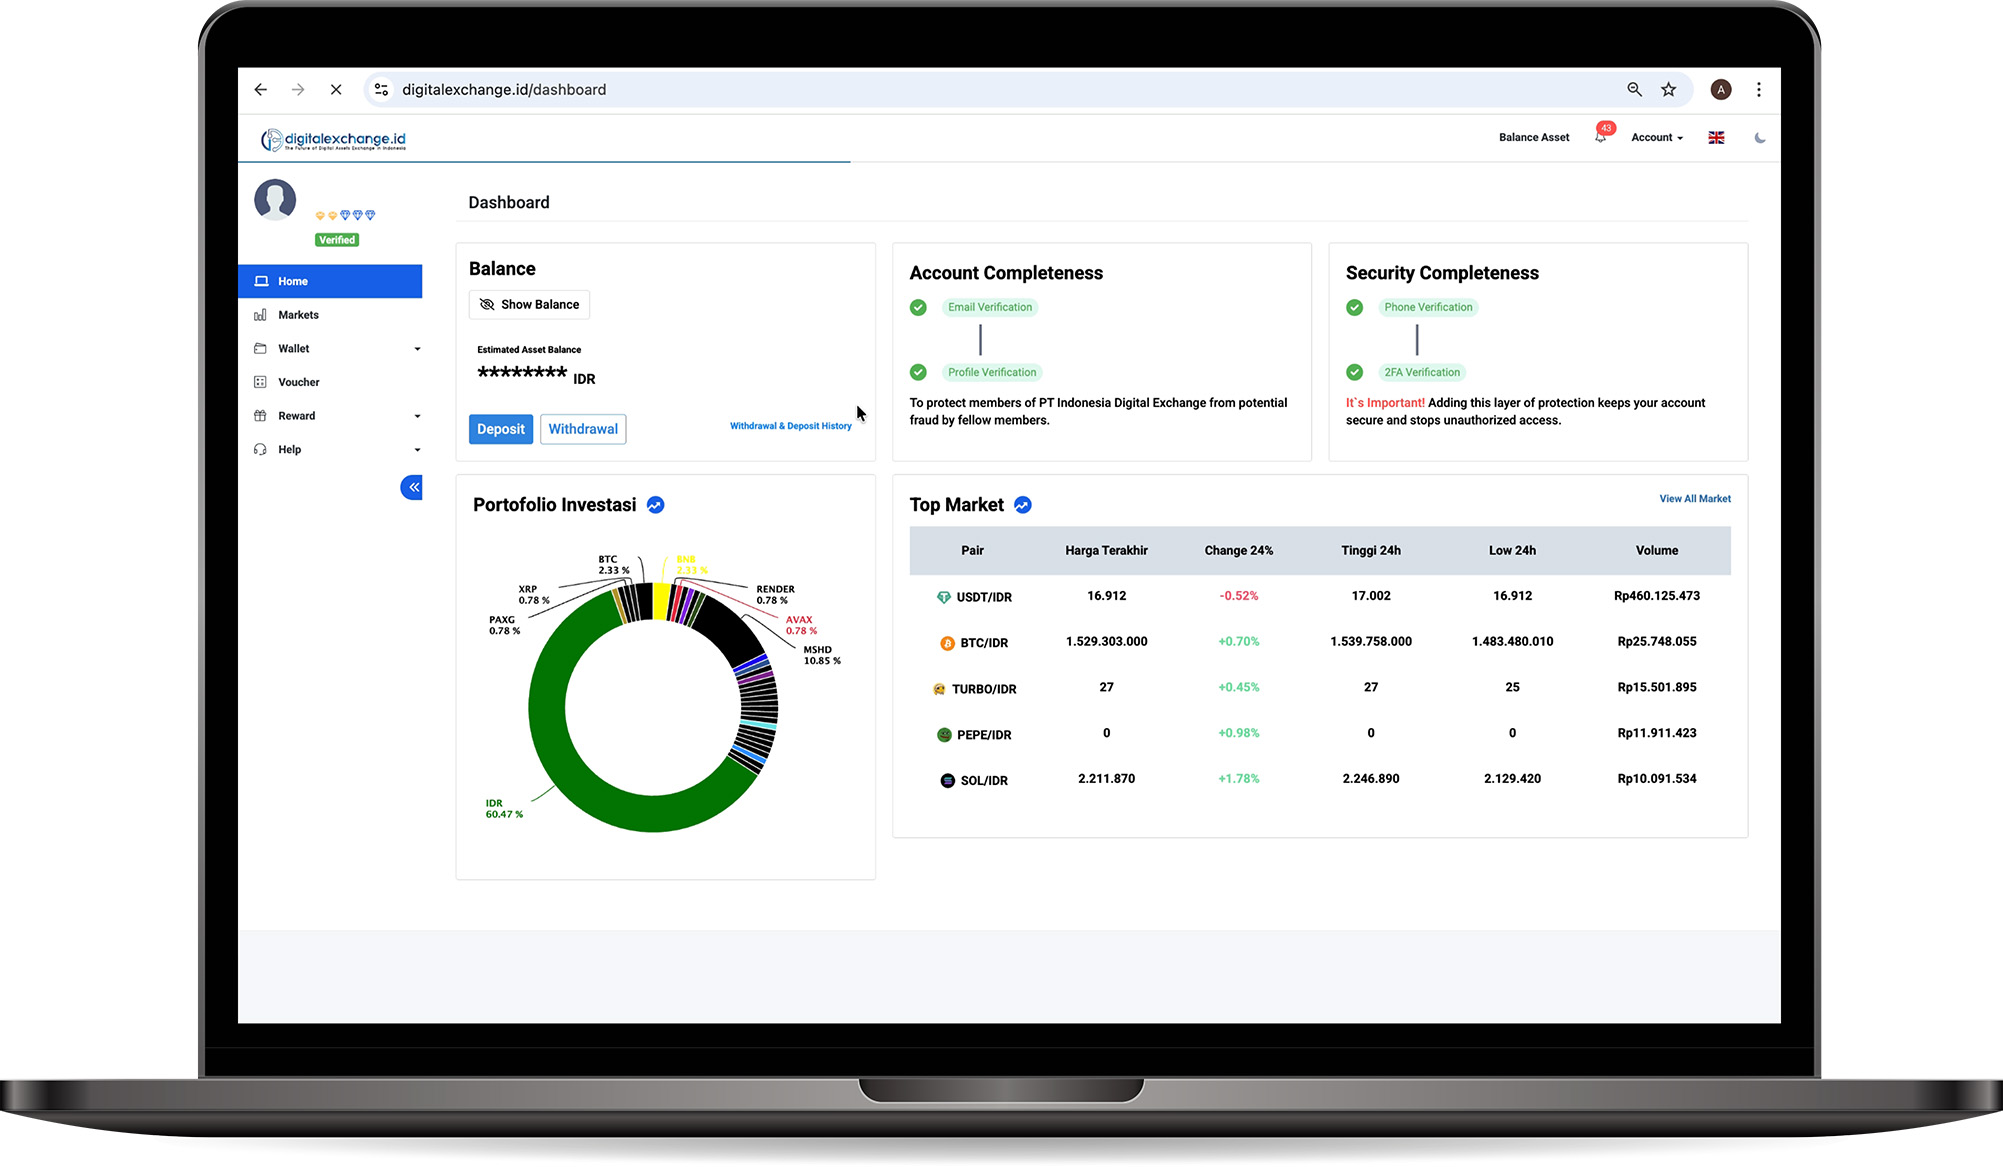Open Withdrawal & Deposit History link
This screenshot has height=1167, width=2003.
790,426
